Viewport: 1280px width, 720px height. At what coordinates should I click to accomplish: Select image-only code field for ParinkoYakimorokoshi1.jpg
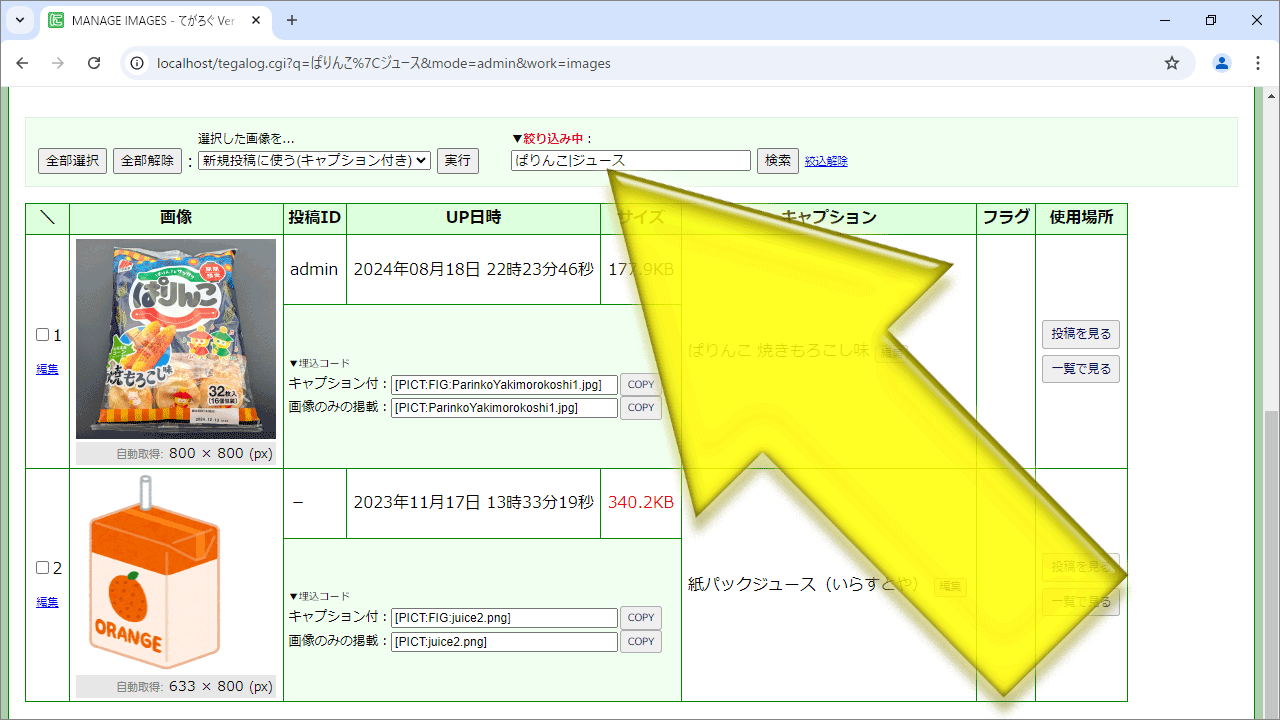pyautogui.click(x=504, y=408)
